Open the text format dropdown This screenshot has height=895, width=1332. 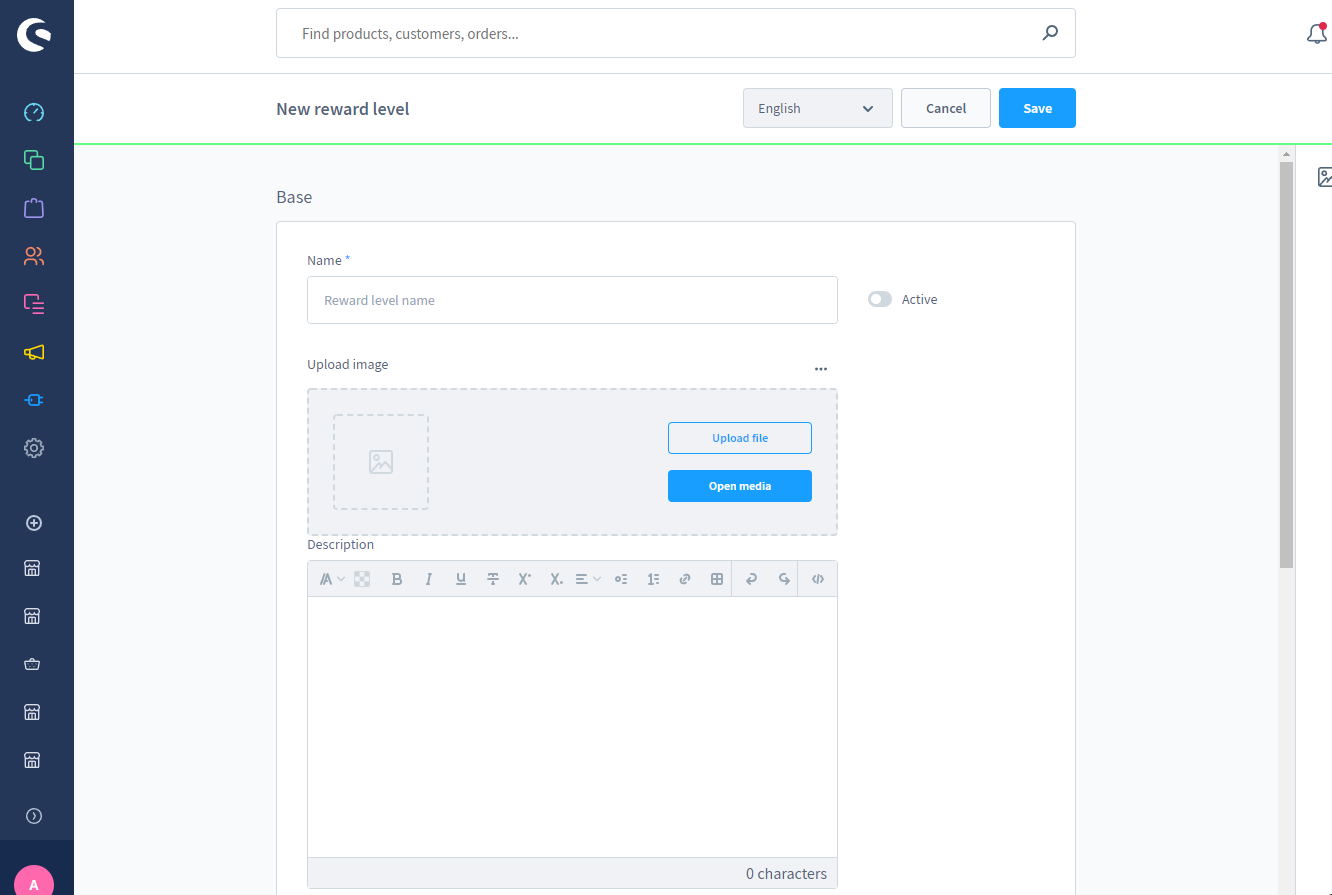click(331, 579)
